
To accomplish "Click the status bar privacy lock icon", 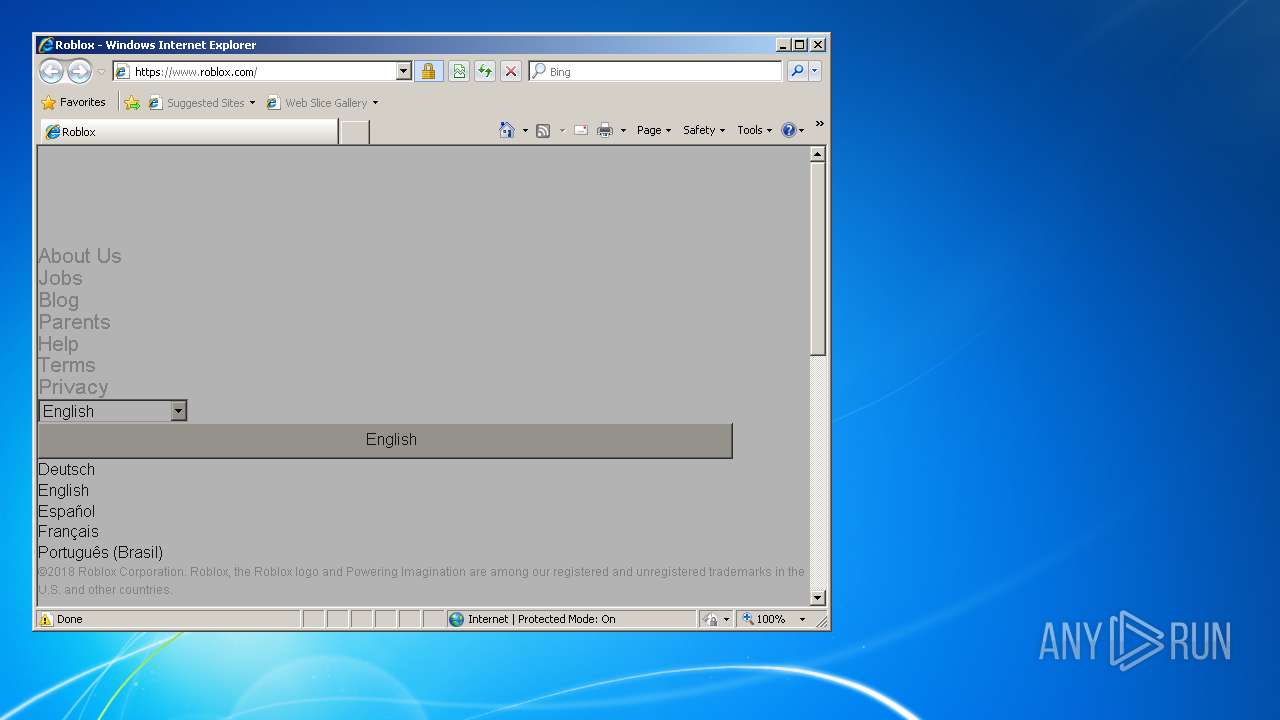I will 711,619.
